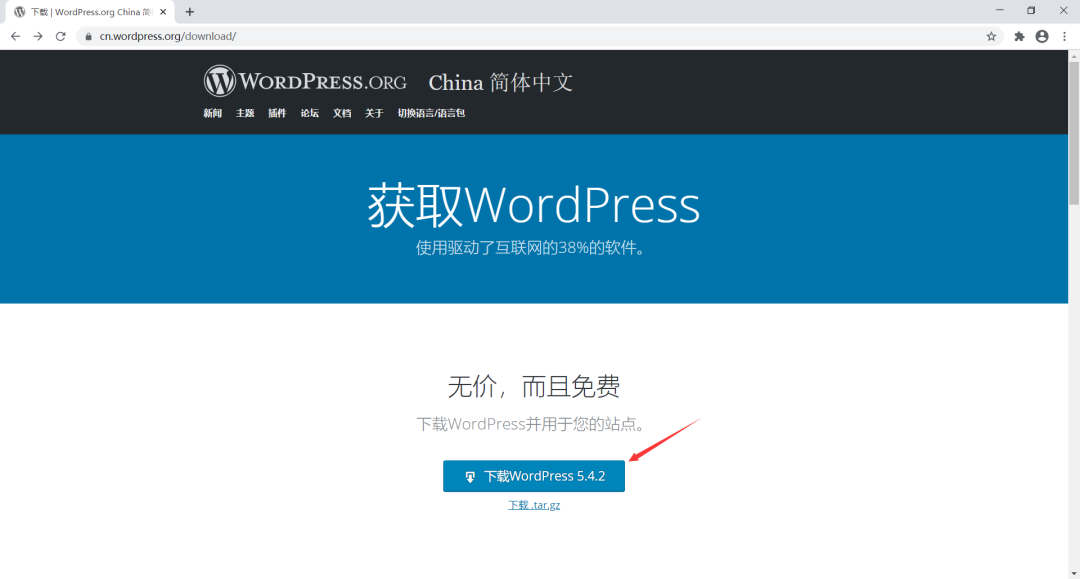Click the browser forward arrow

click(38, 36)
